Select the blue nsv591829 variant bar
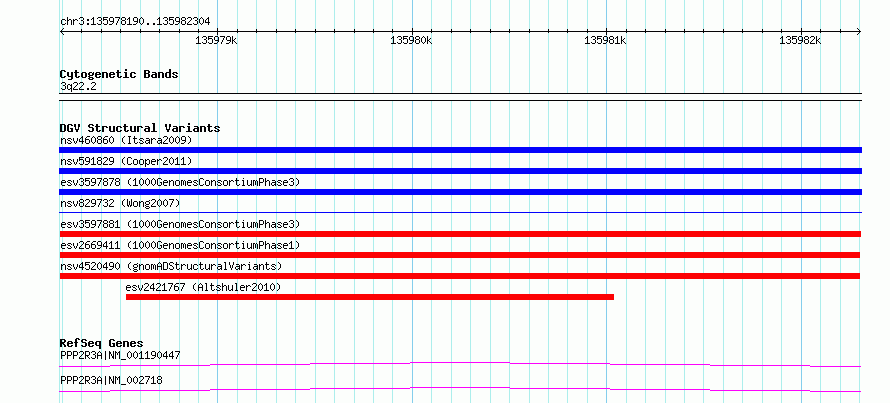The image size is (890, 403). click(x=460, y=171)
